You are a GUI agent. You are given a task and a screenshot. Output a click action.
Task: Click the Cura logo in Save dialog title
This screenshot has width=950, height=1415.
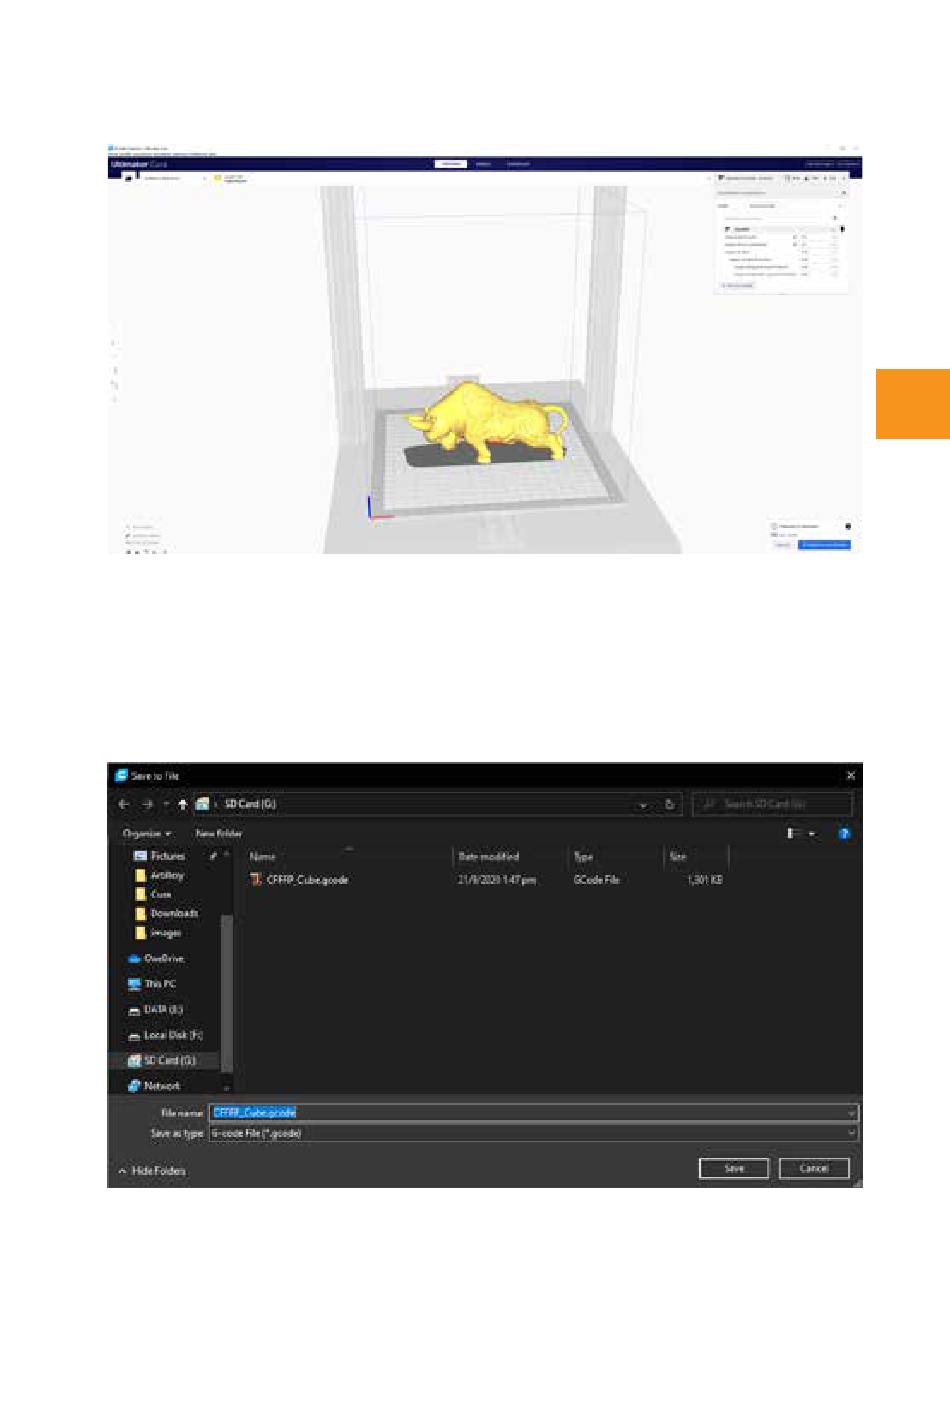click(121, 775)
